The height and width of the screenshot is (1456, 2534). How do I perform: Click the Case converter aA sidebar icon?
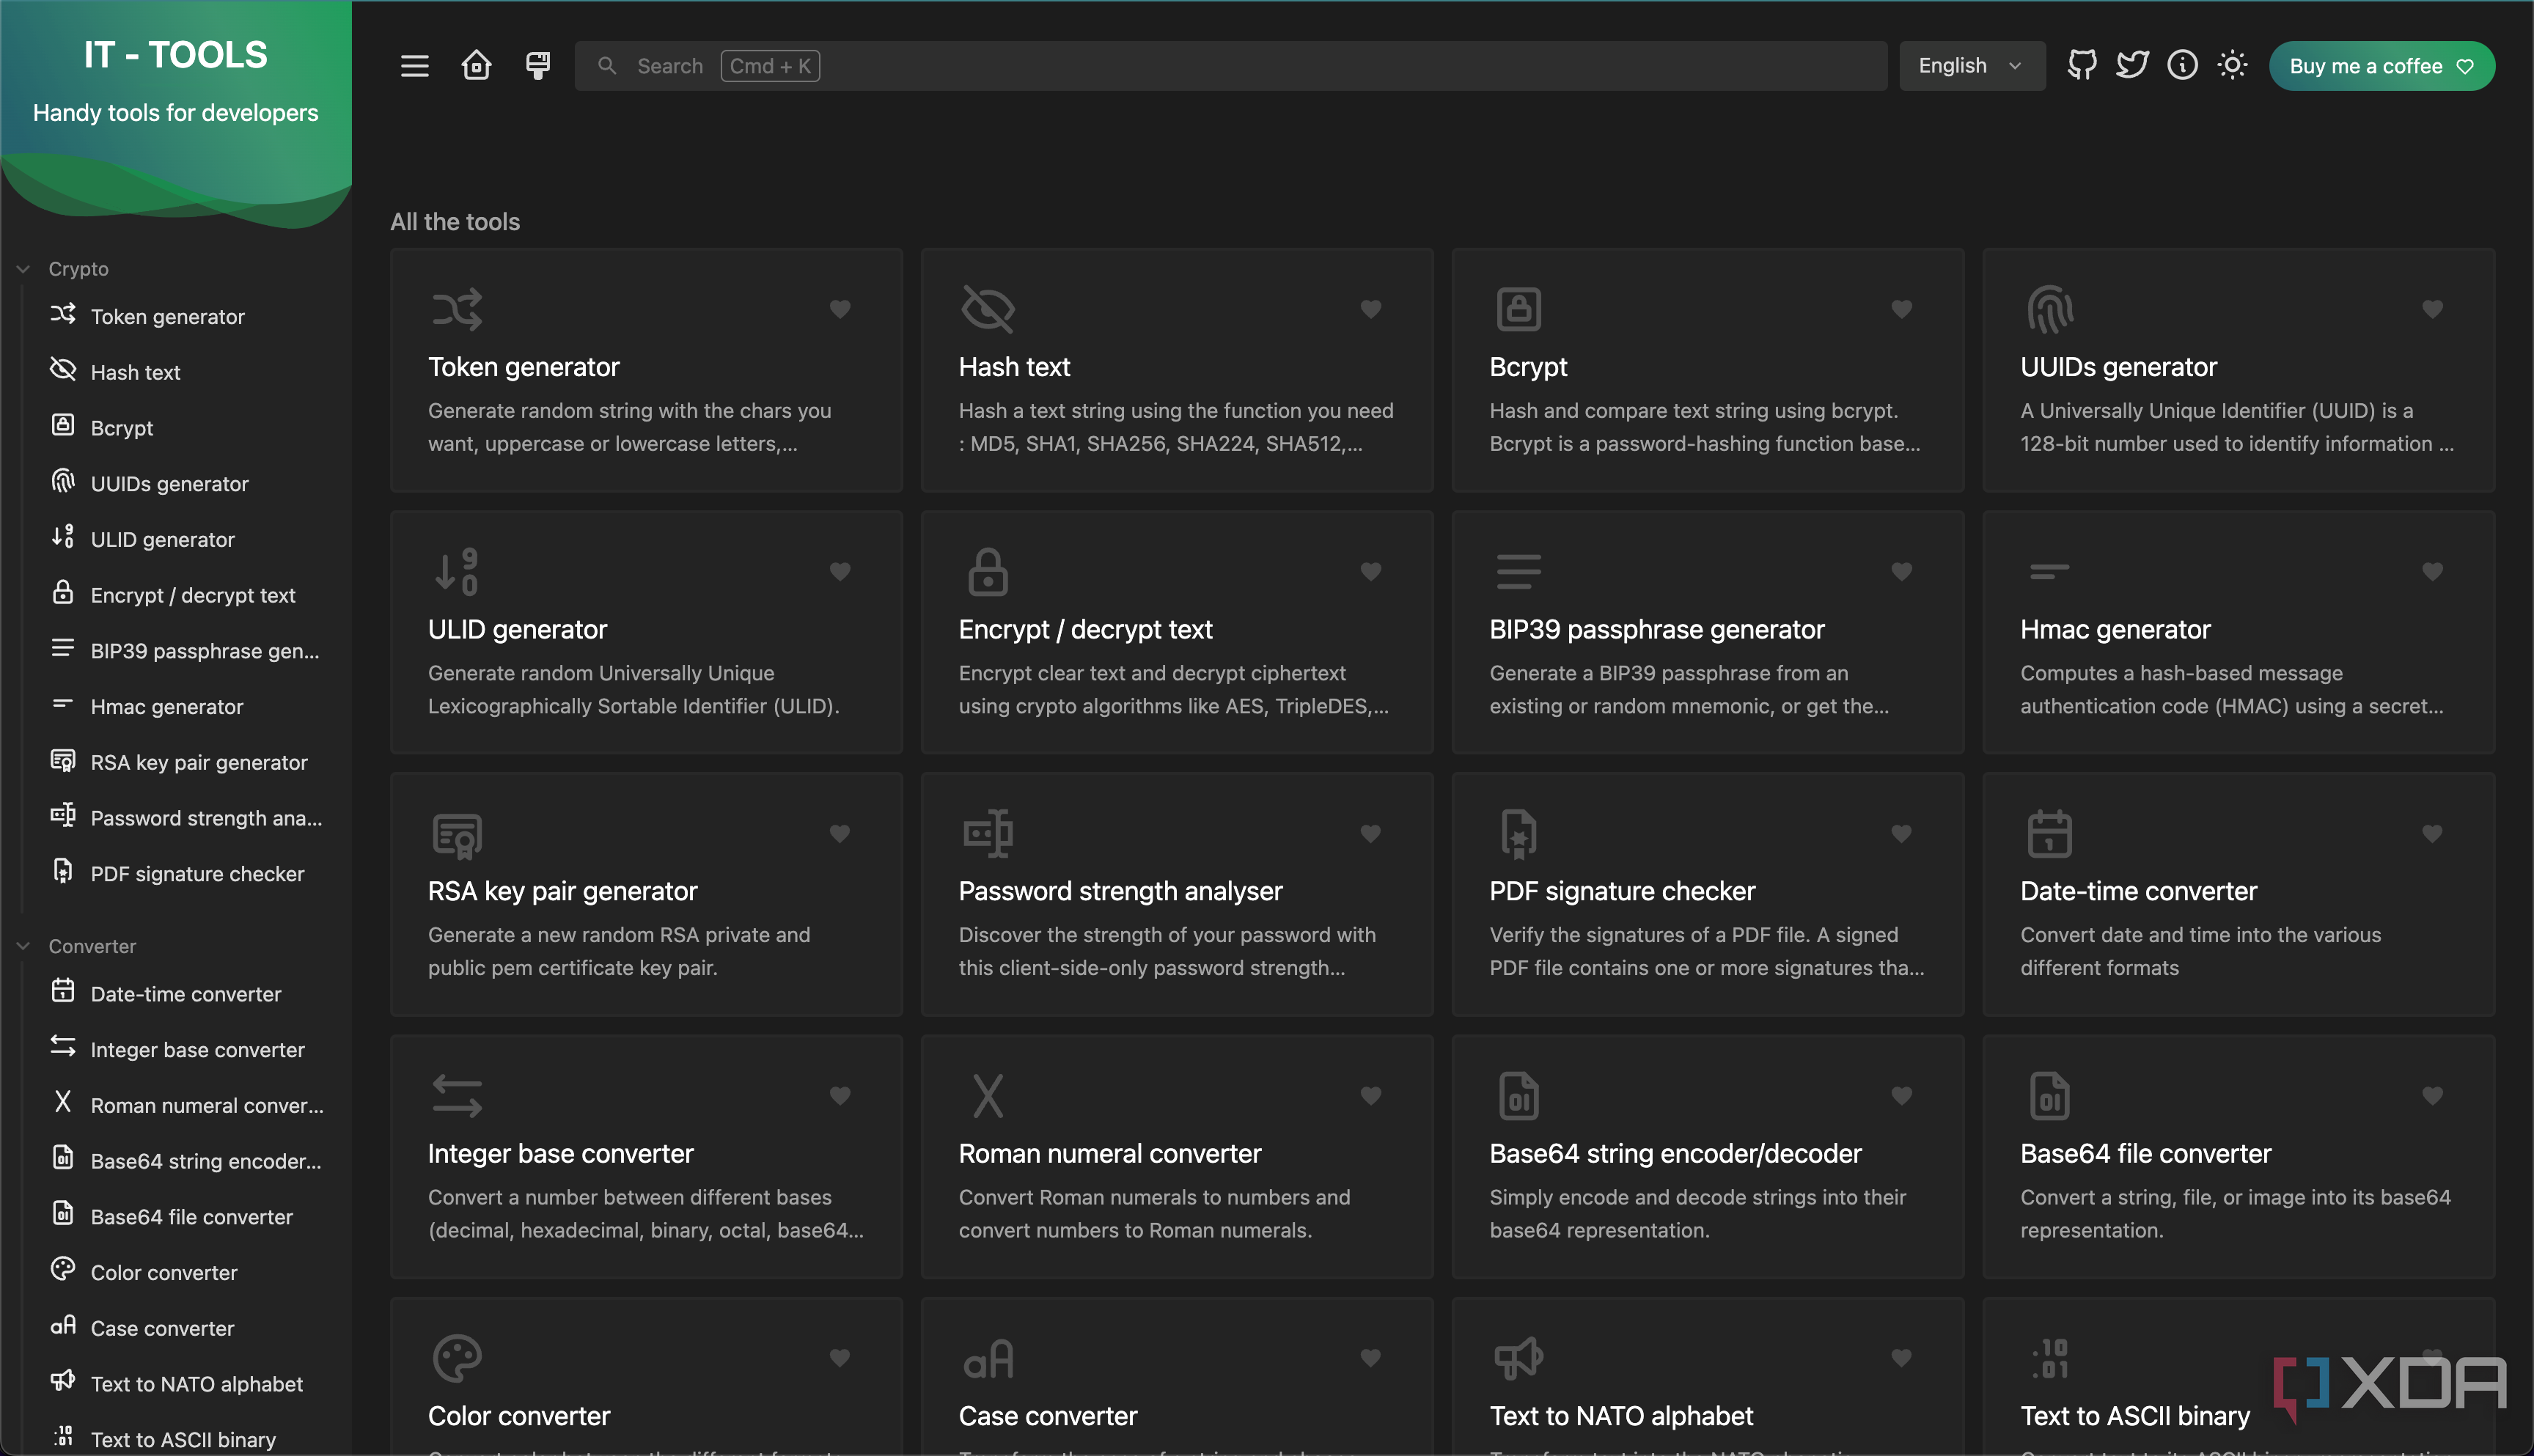pyautogui.click(x=63, y=1326)
